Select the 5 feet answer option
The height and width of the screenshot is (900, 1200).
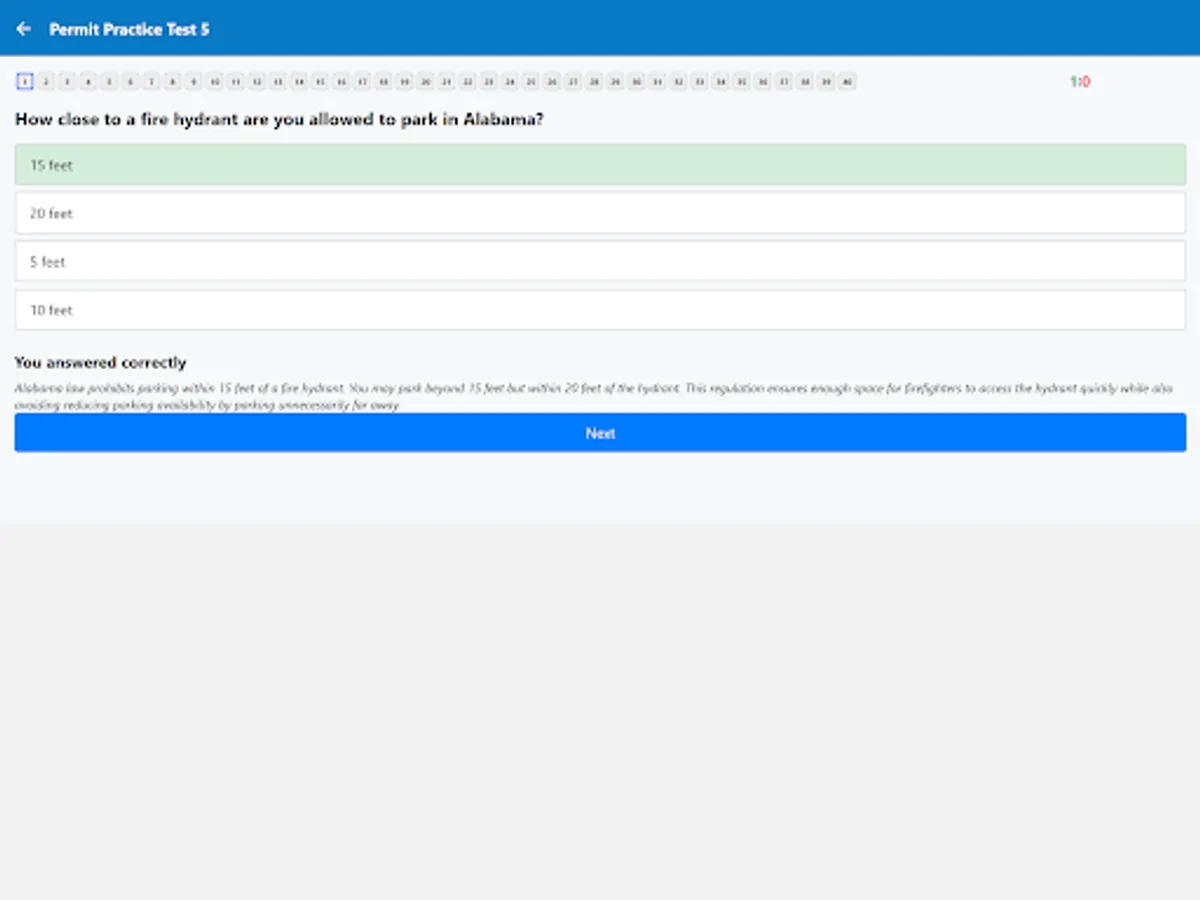[x=600, y=261]
